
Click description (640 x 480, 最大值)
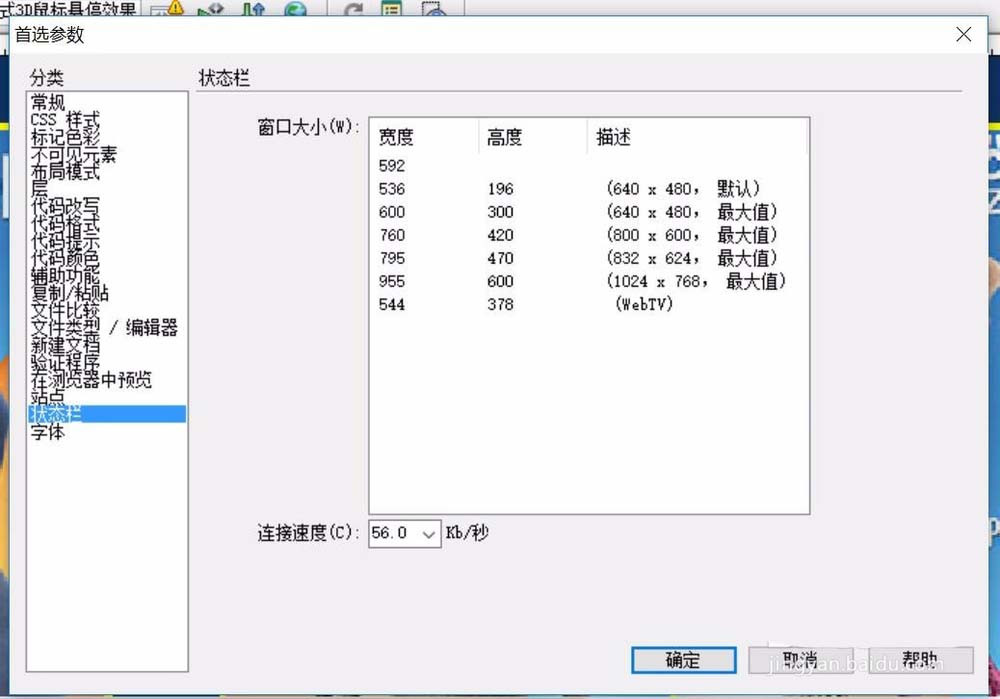click(692, 212)
